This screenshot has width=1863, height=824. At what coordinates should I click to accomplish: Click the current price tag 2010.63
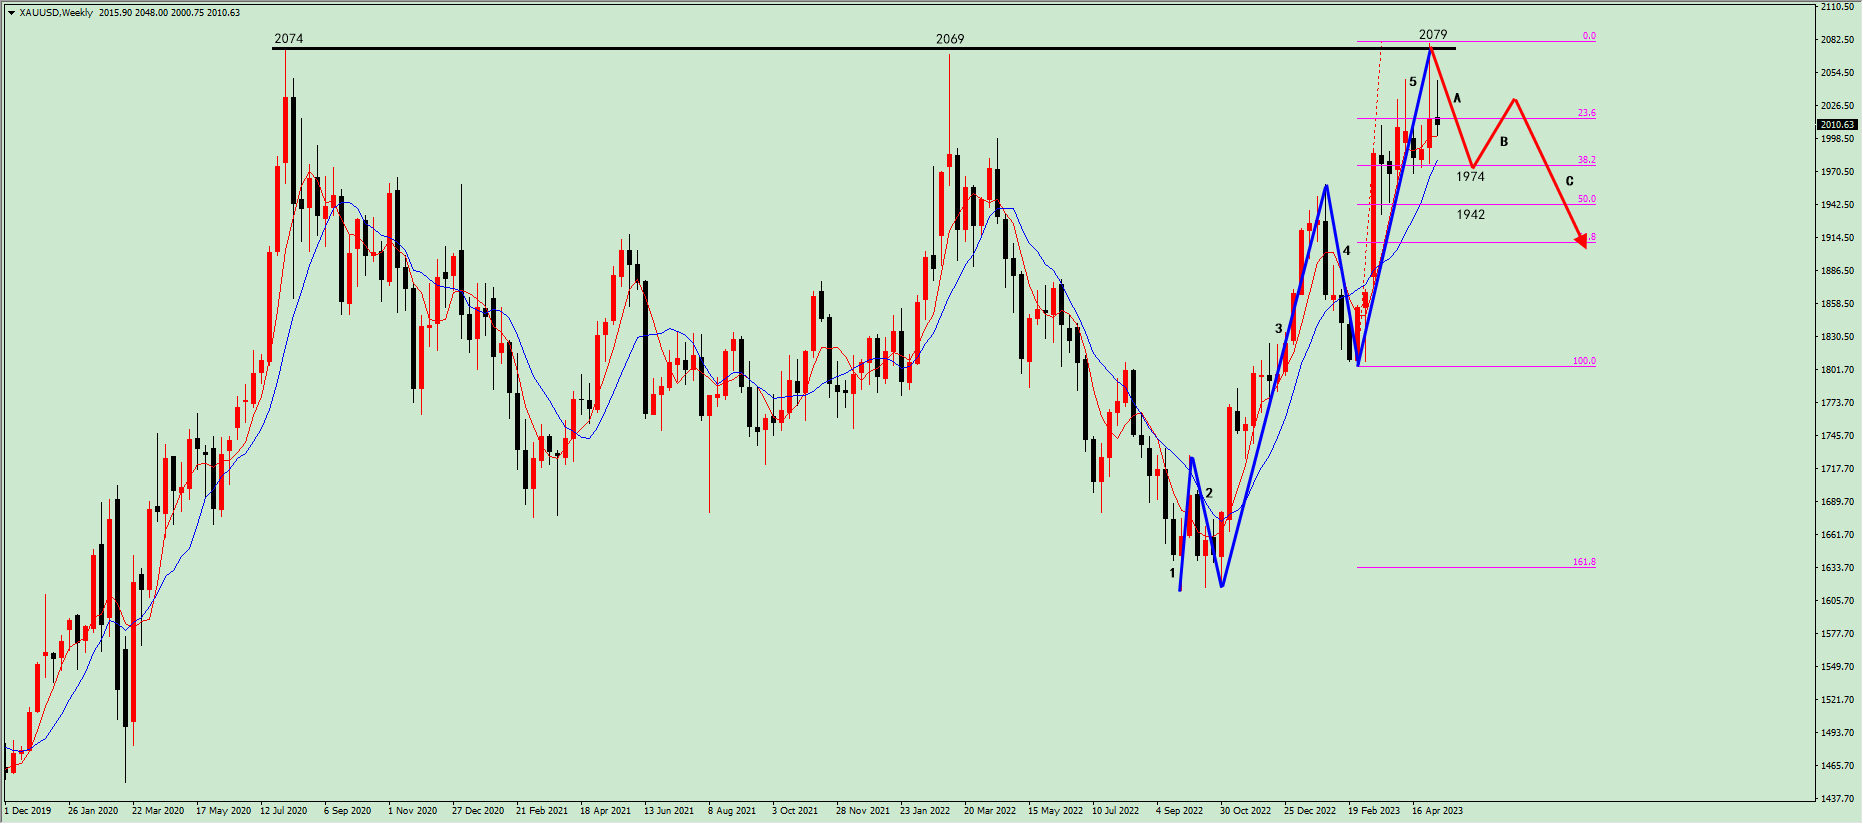[x=1836, y=125]
